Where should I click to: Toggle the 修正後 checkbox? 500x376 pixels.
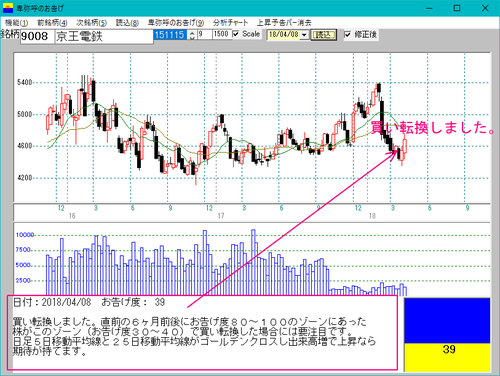pos(347,34)
